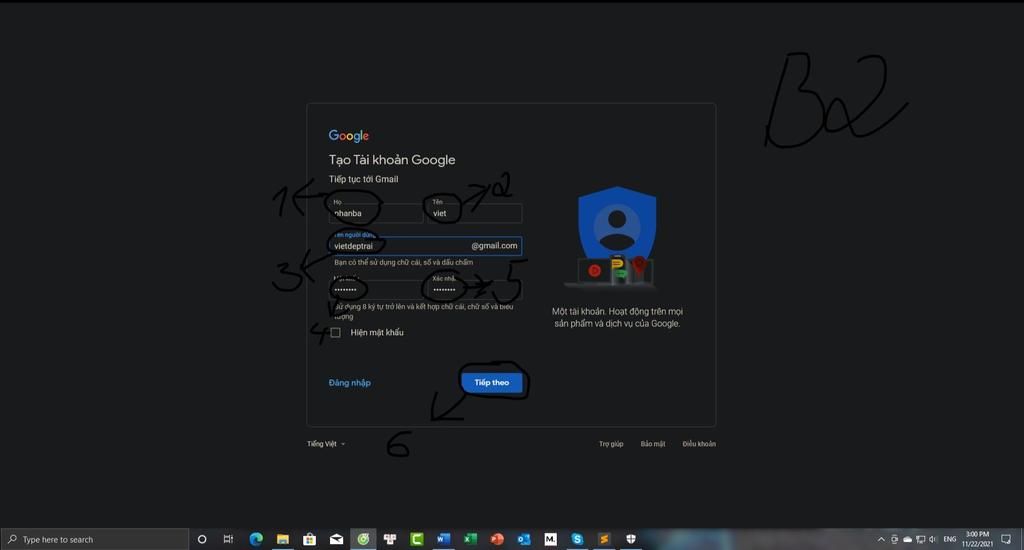This screenshot has height=550, width=1024.
Task: Toggle the Hiện mật khẩu checkbox
Action: [336, 332]
